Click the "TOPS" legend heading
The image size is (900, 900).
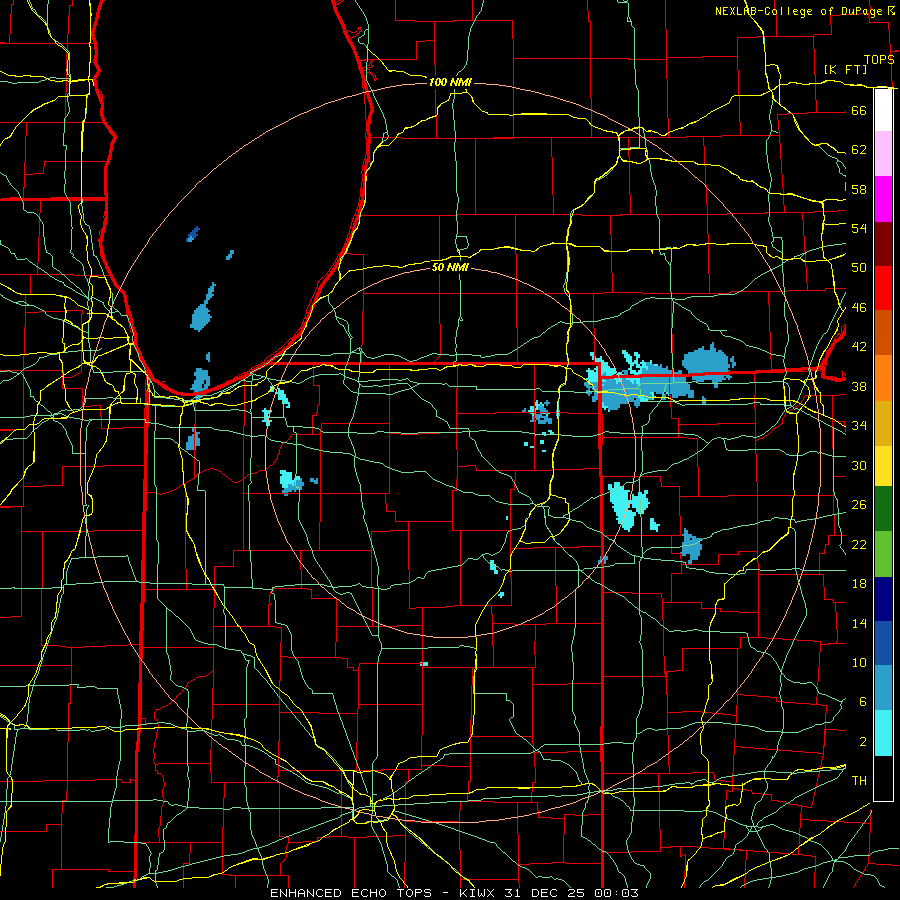point(879,60)
